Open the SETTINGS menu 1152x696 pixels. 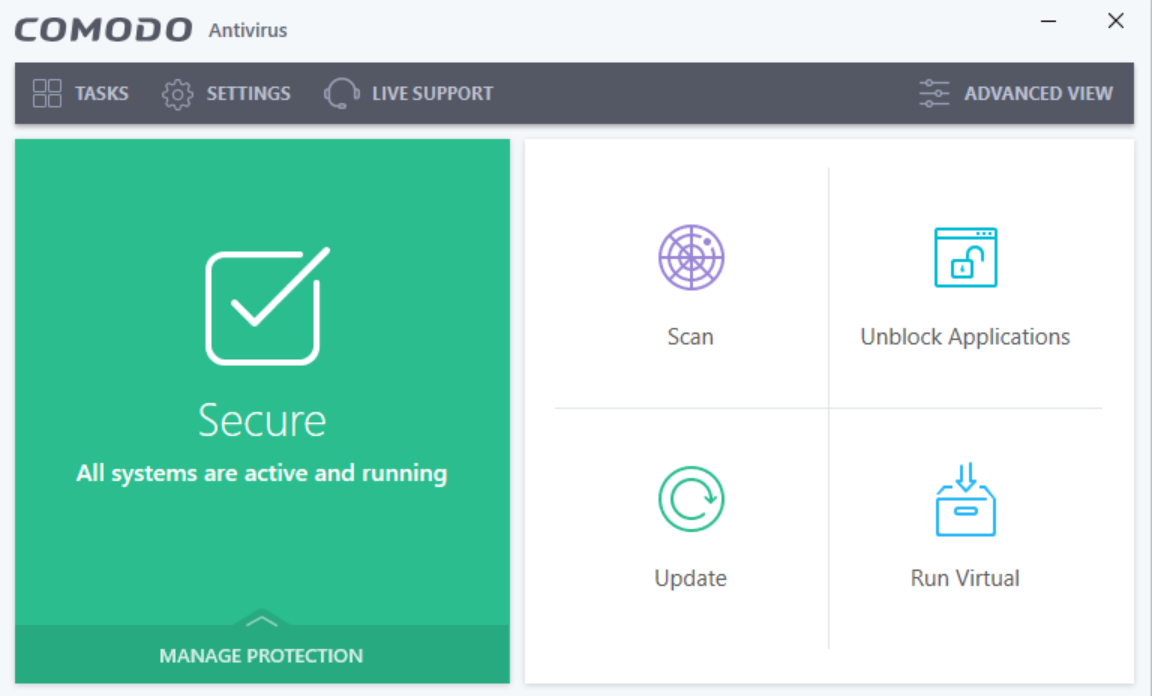[248, 93]
